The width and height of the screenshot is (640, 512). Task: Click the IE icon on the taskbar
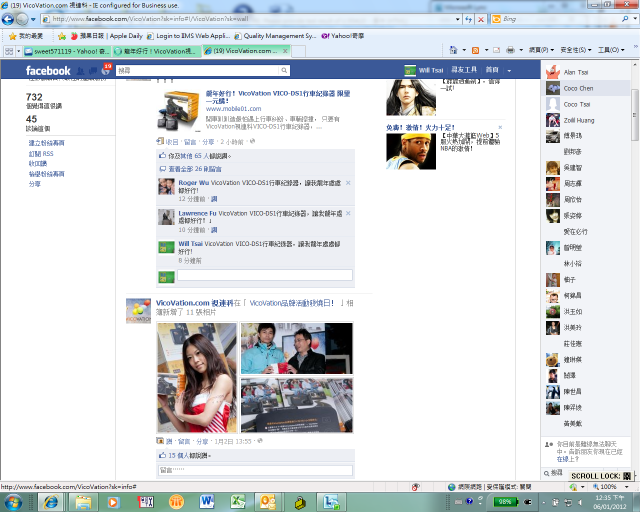(51, 502)
